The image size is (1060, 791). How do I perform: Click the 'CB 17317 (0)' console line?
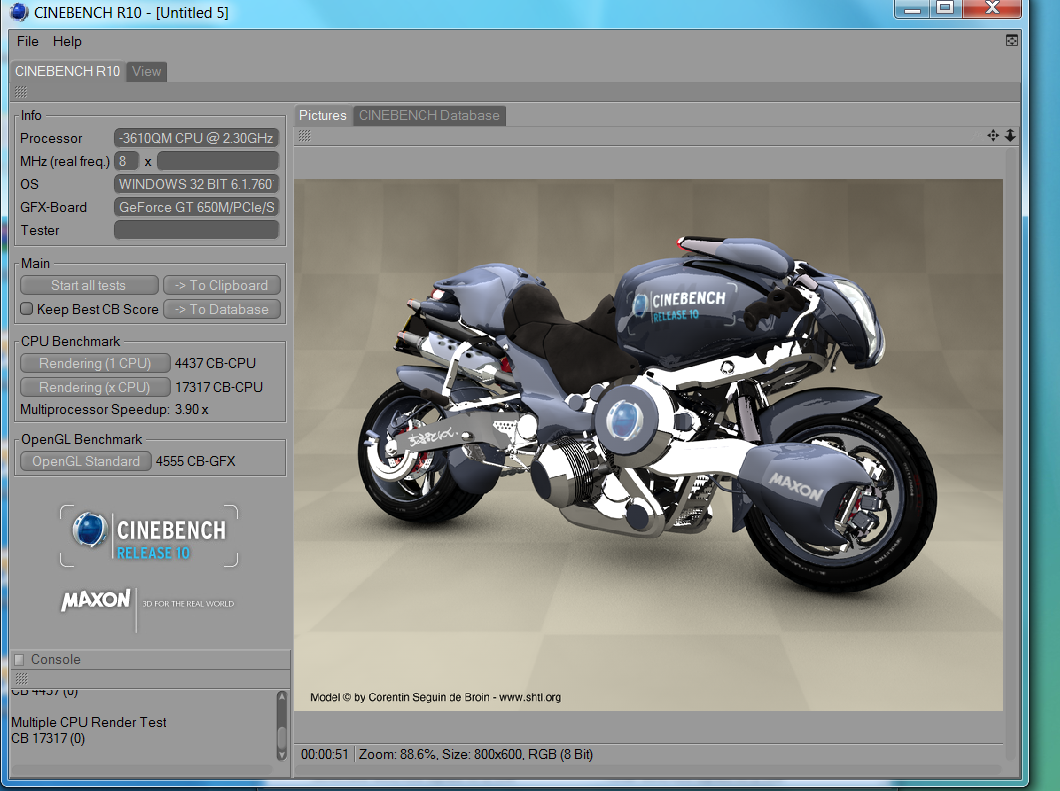click(x=48, y=738)
